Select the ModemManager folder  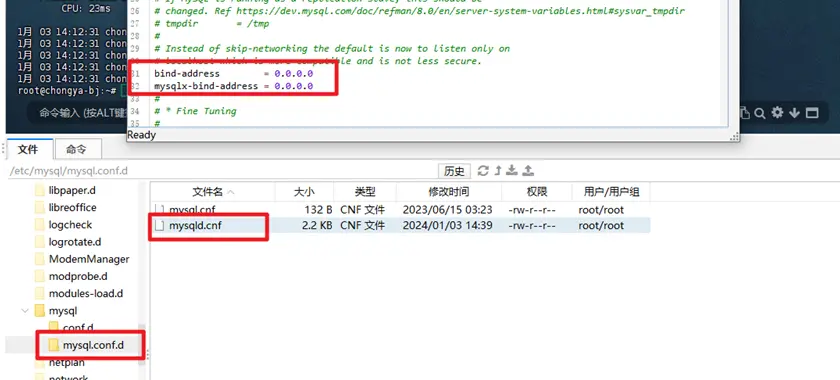tap(89, 259)
